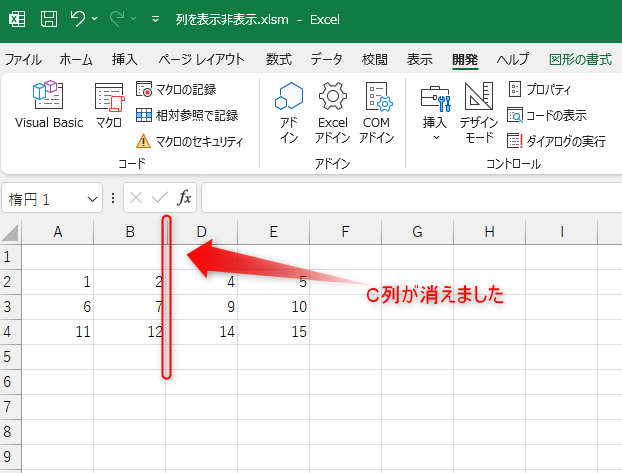The width and height of the screenshot is (622, 473).
Task: Toggle デザイン モード
Action: (x=479, y=112)
